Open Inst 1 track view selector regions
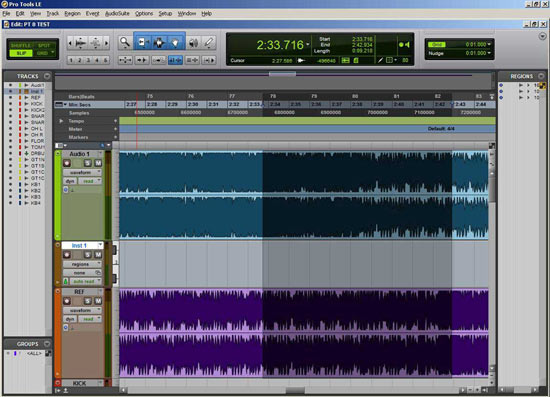 click(x=82, y=264)
